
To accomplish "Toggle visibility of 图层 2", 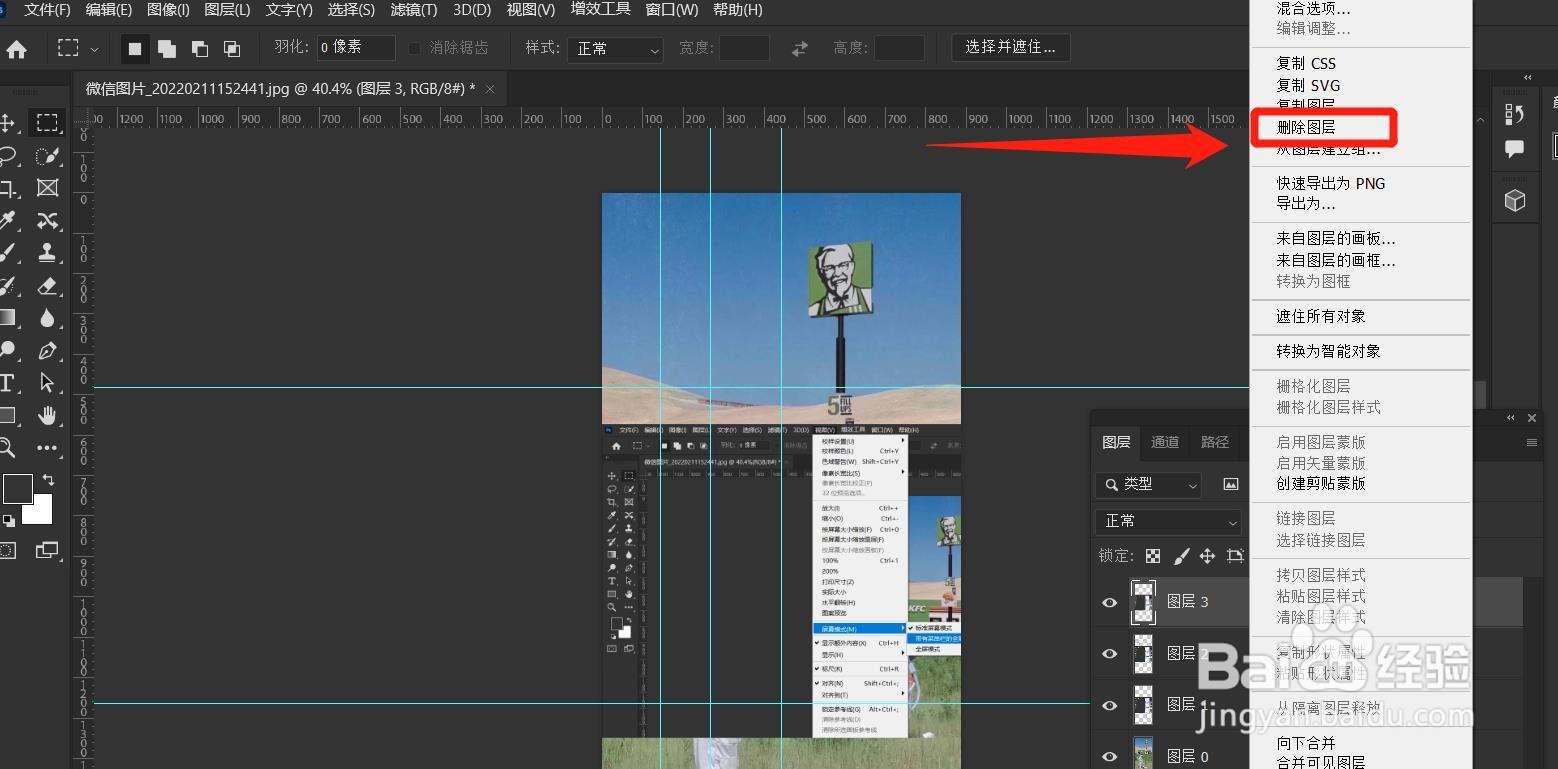I will click(x=1108, y=654).
